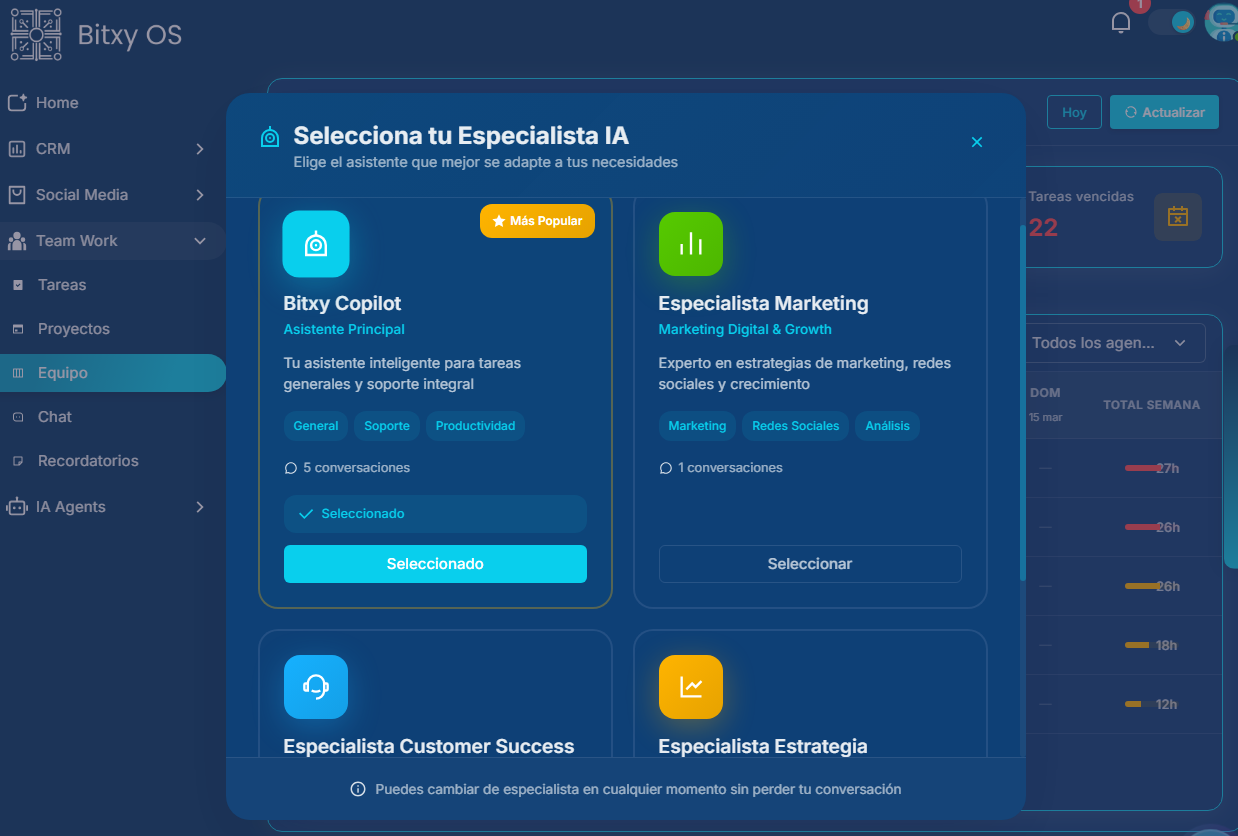Click the green Especialista Marketing bar chart icon
Viewport: 1238px width, 836px height.
click(691, 243)
